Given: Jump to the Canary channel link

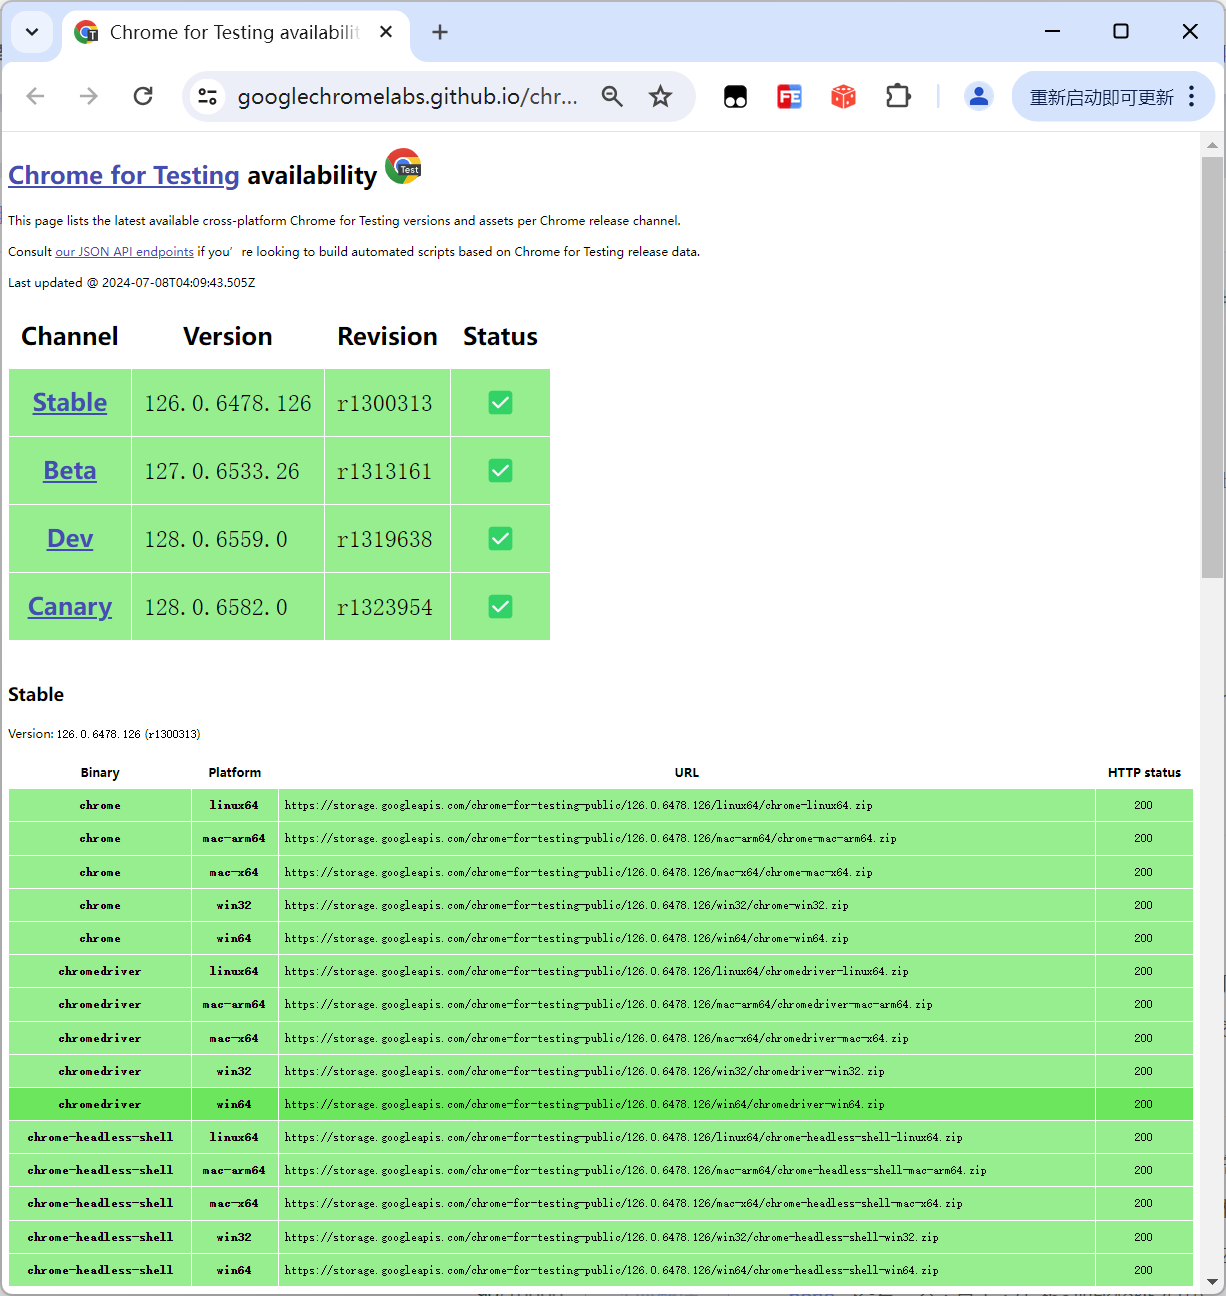Looking at the screenshot, I should tap(70, 606).
